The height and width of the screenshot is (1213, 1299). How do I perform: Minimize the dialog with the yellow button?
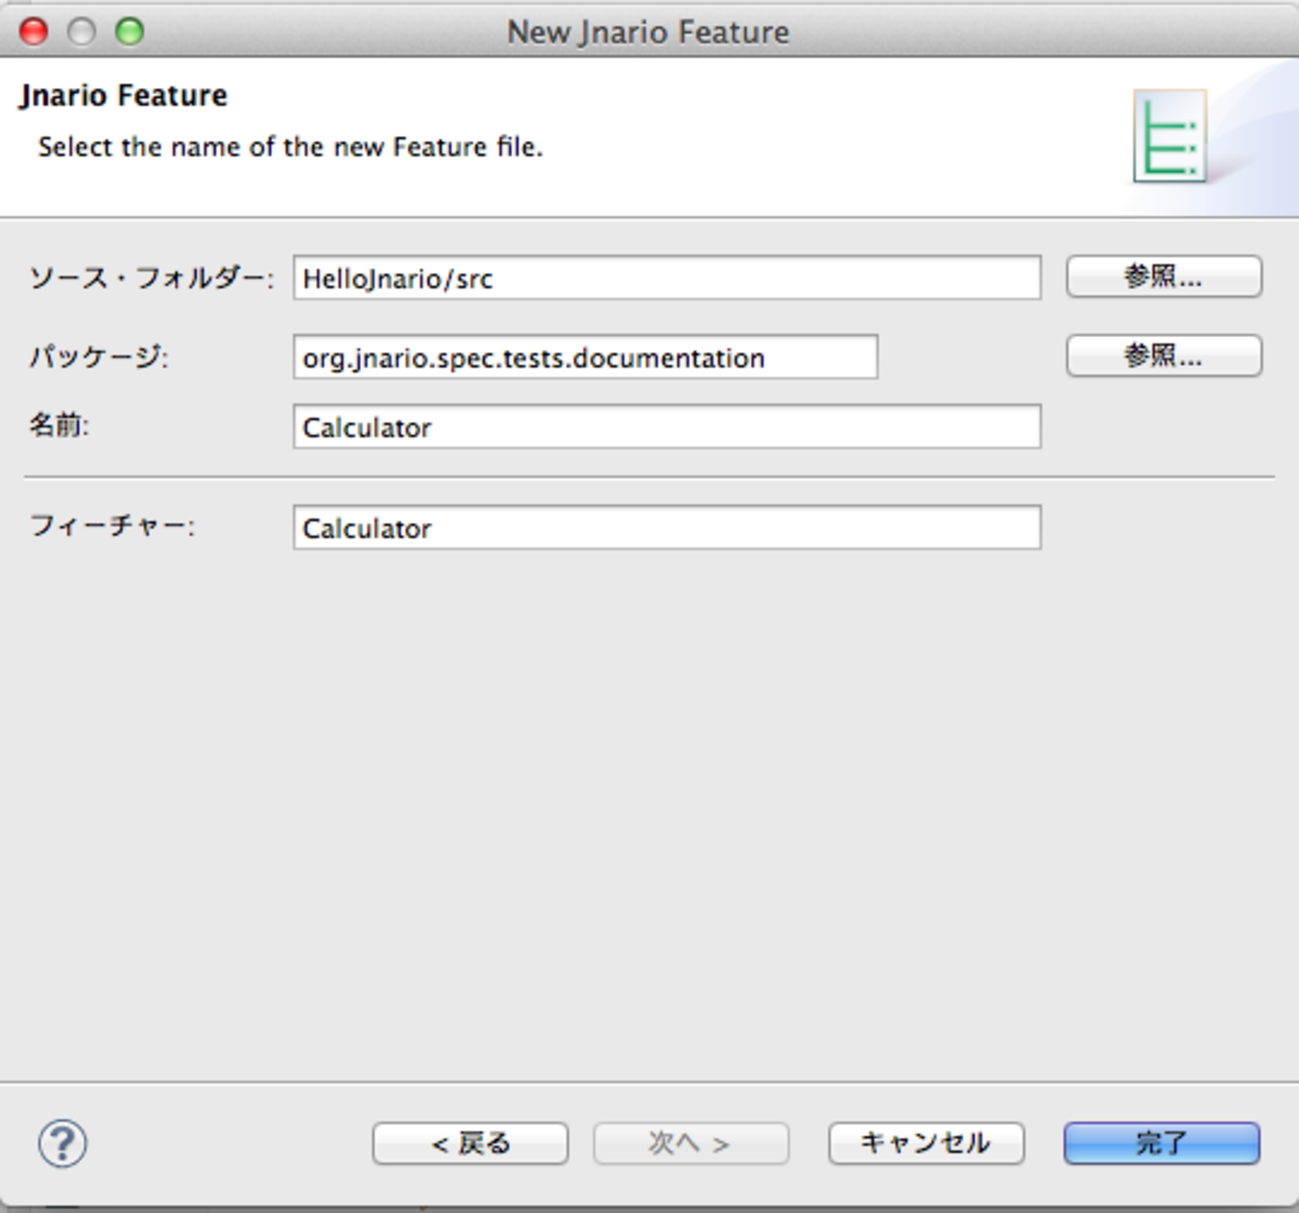82,32
